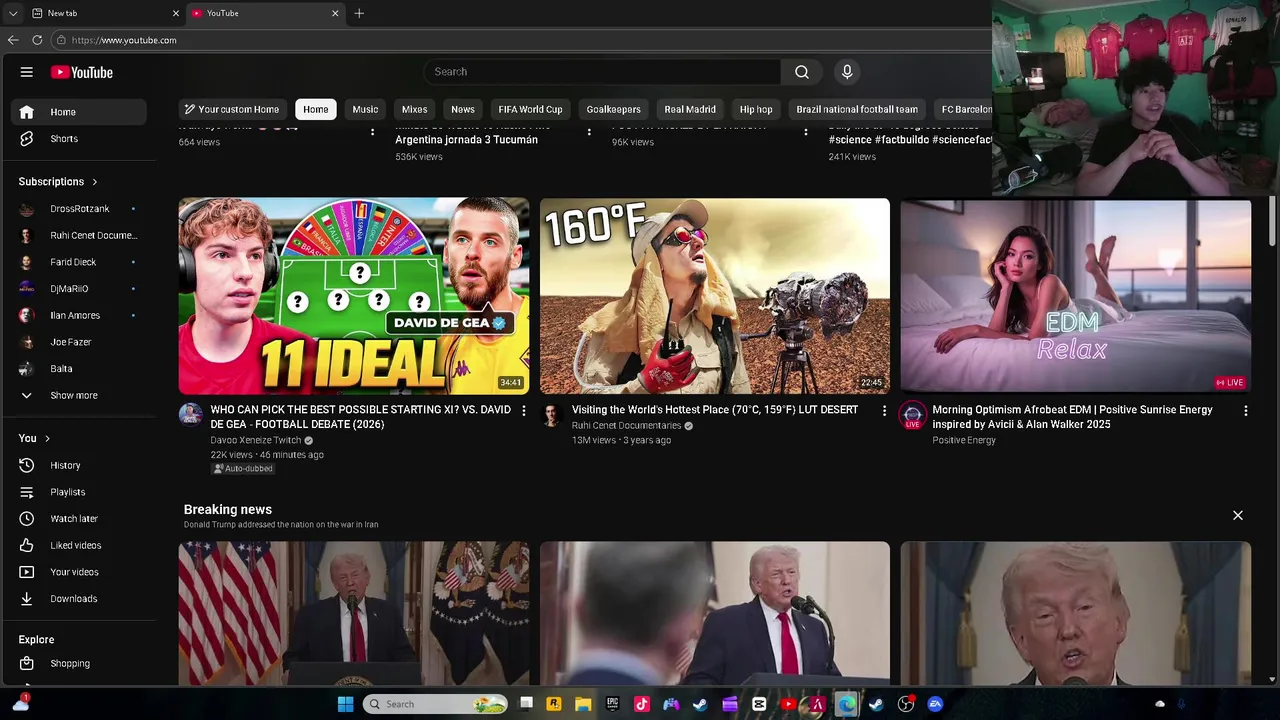Image resolution: width=1280 pixels, height=720 pixels.
Task: Select the Music filter chip
Action: coord(365,109)
